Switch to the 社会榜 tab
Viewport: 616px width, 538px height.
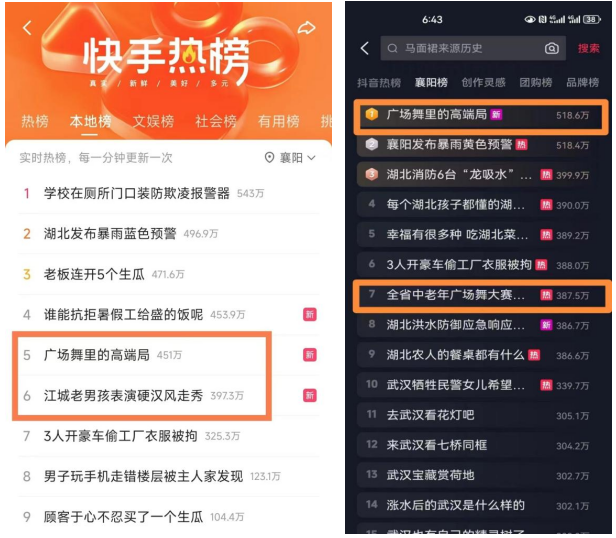[216, 121]
